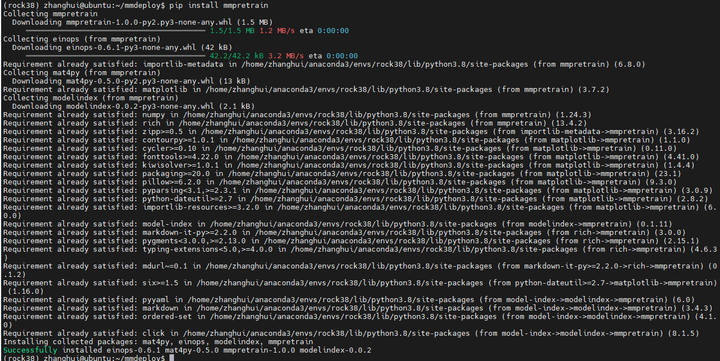Click the einops download progress bar
This screenshot has height=361, width=720.
[116, 56]
